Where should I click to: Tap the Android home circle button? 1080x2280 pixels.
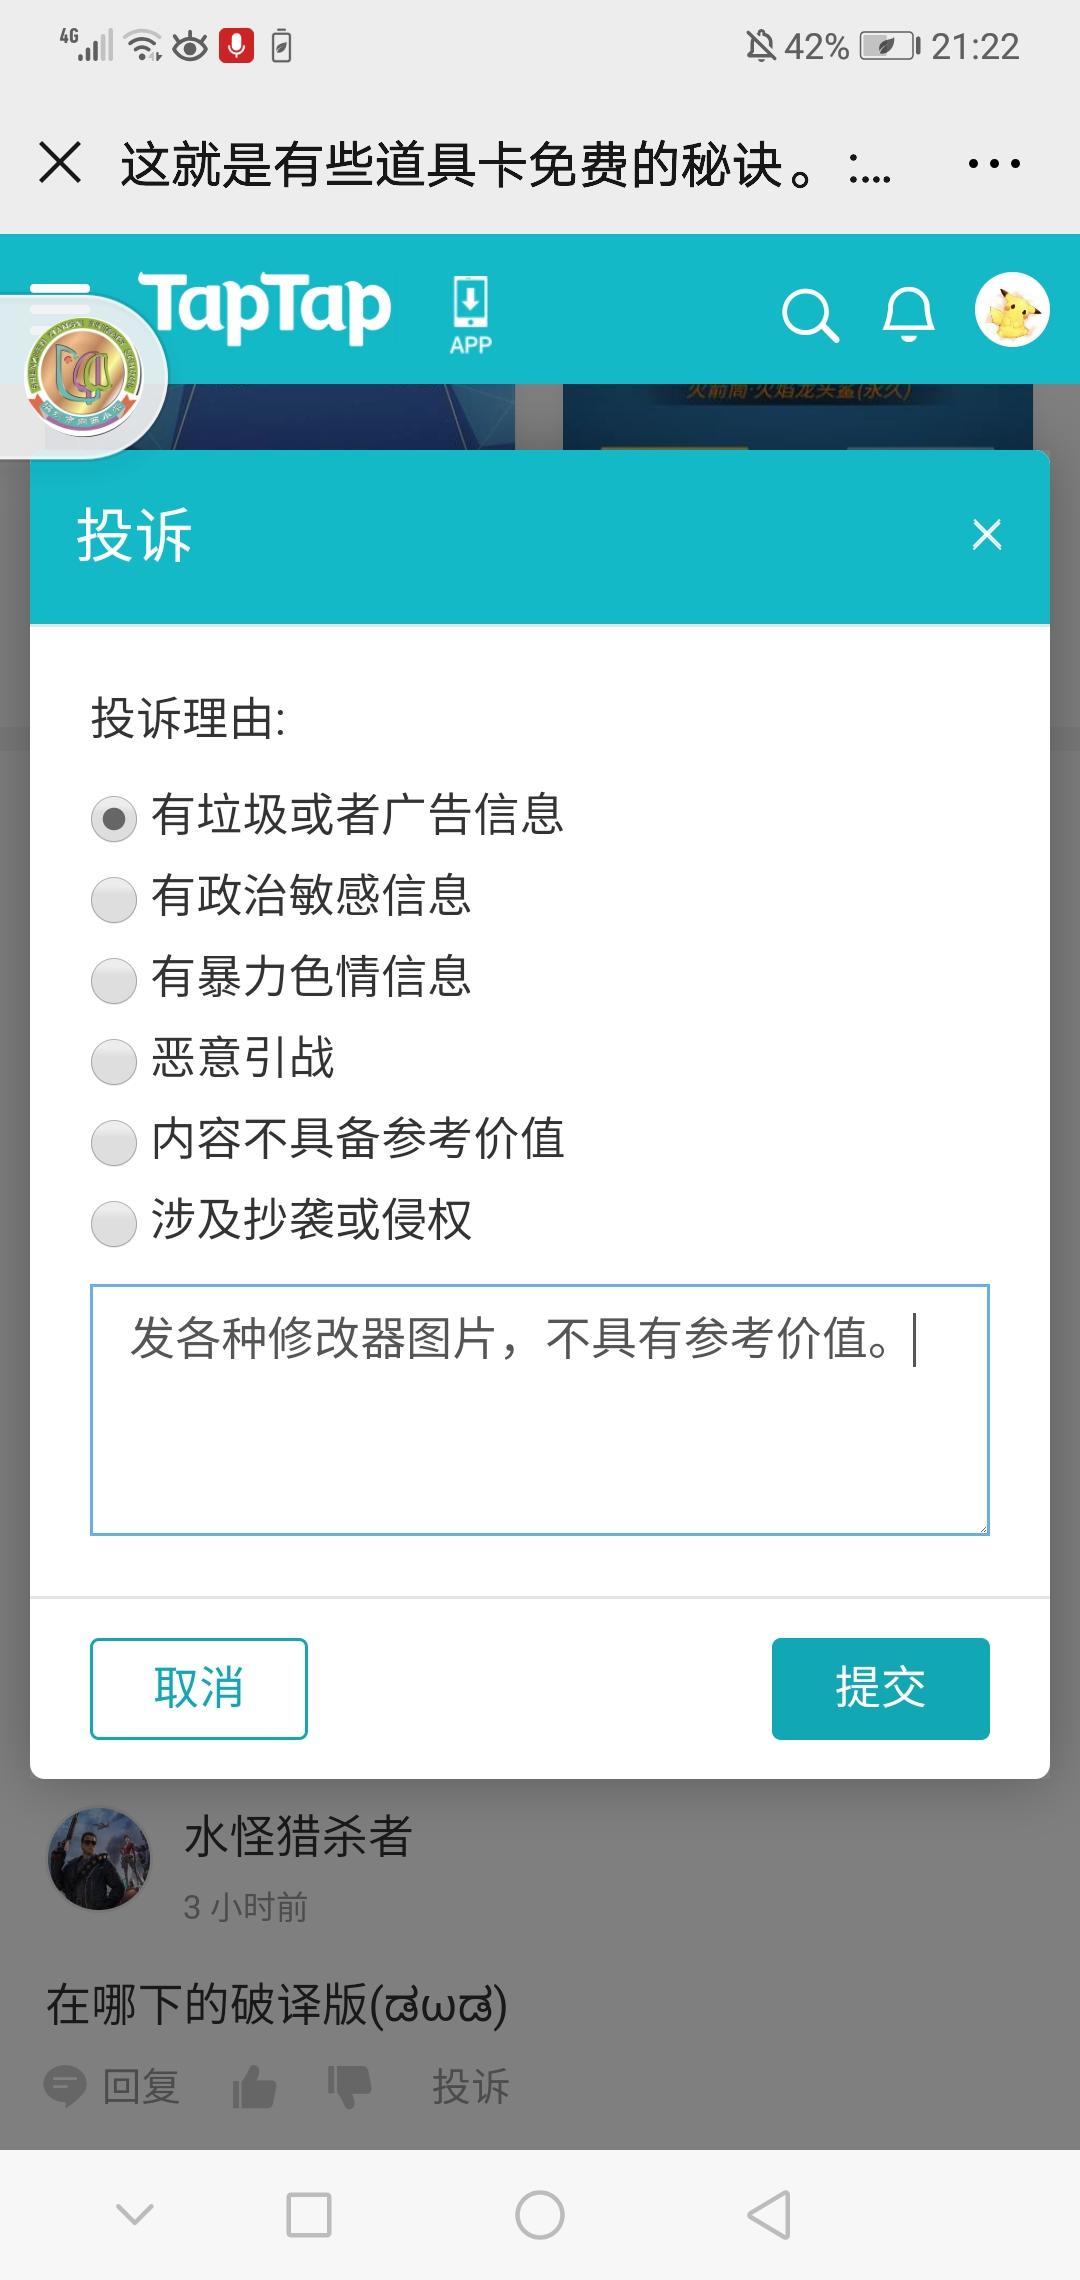pyautogui.click(x=540, y=2214)
